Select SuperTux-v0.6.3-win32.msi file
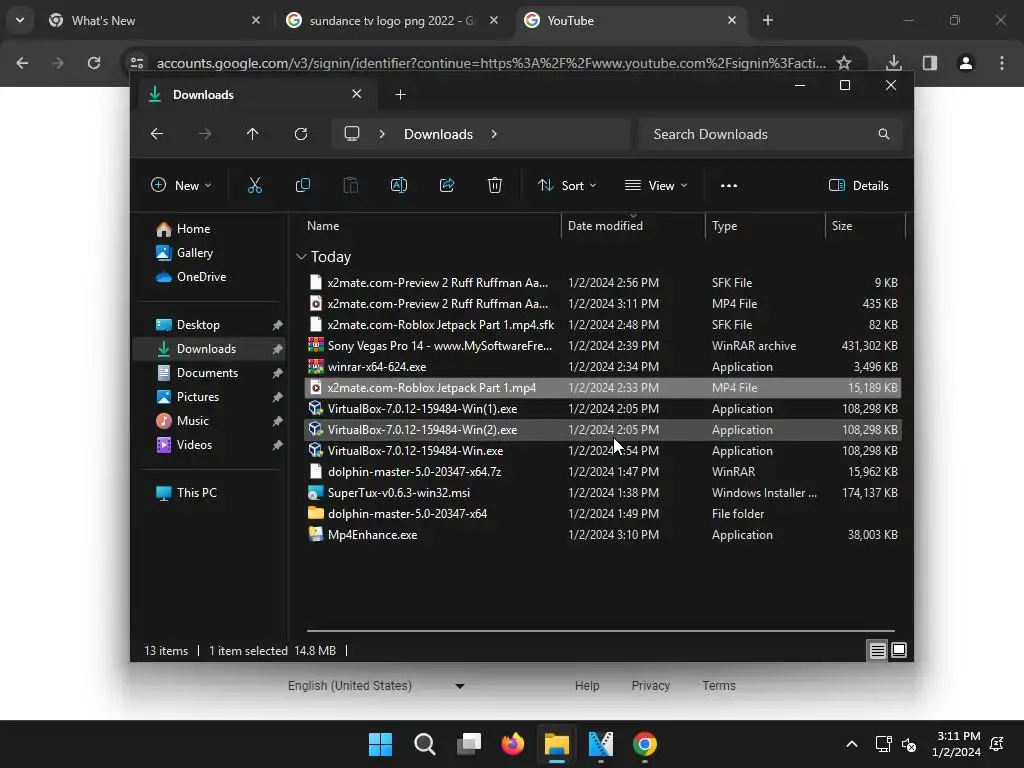1024x768 pixels. (x=602, y=493)
